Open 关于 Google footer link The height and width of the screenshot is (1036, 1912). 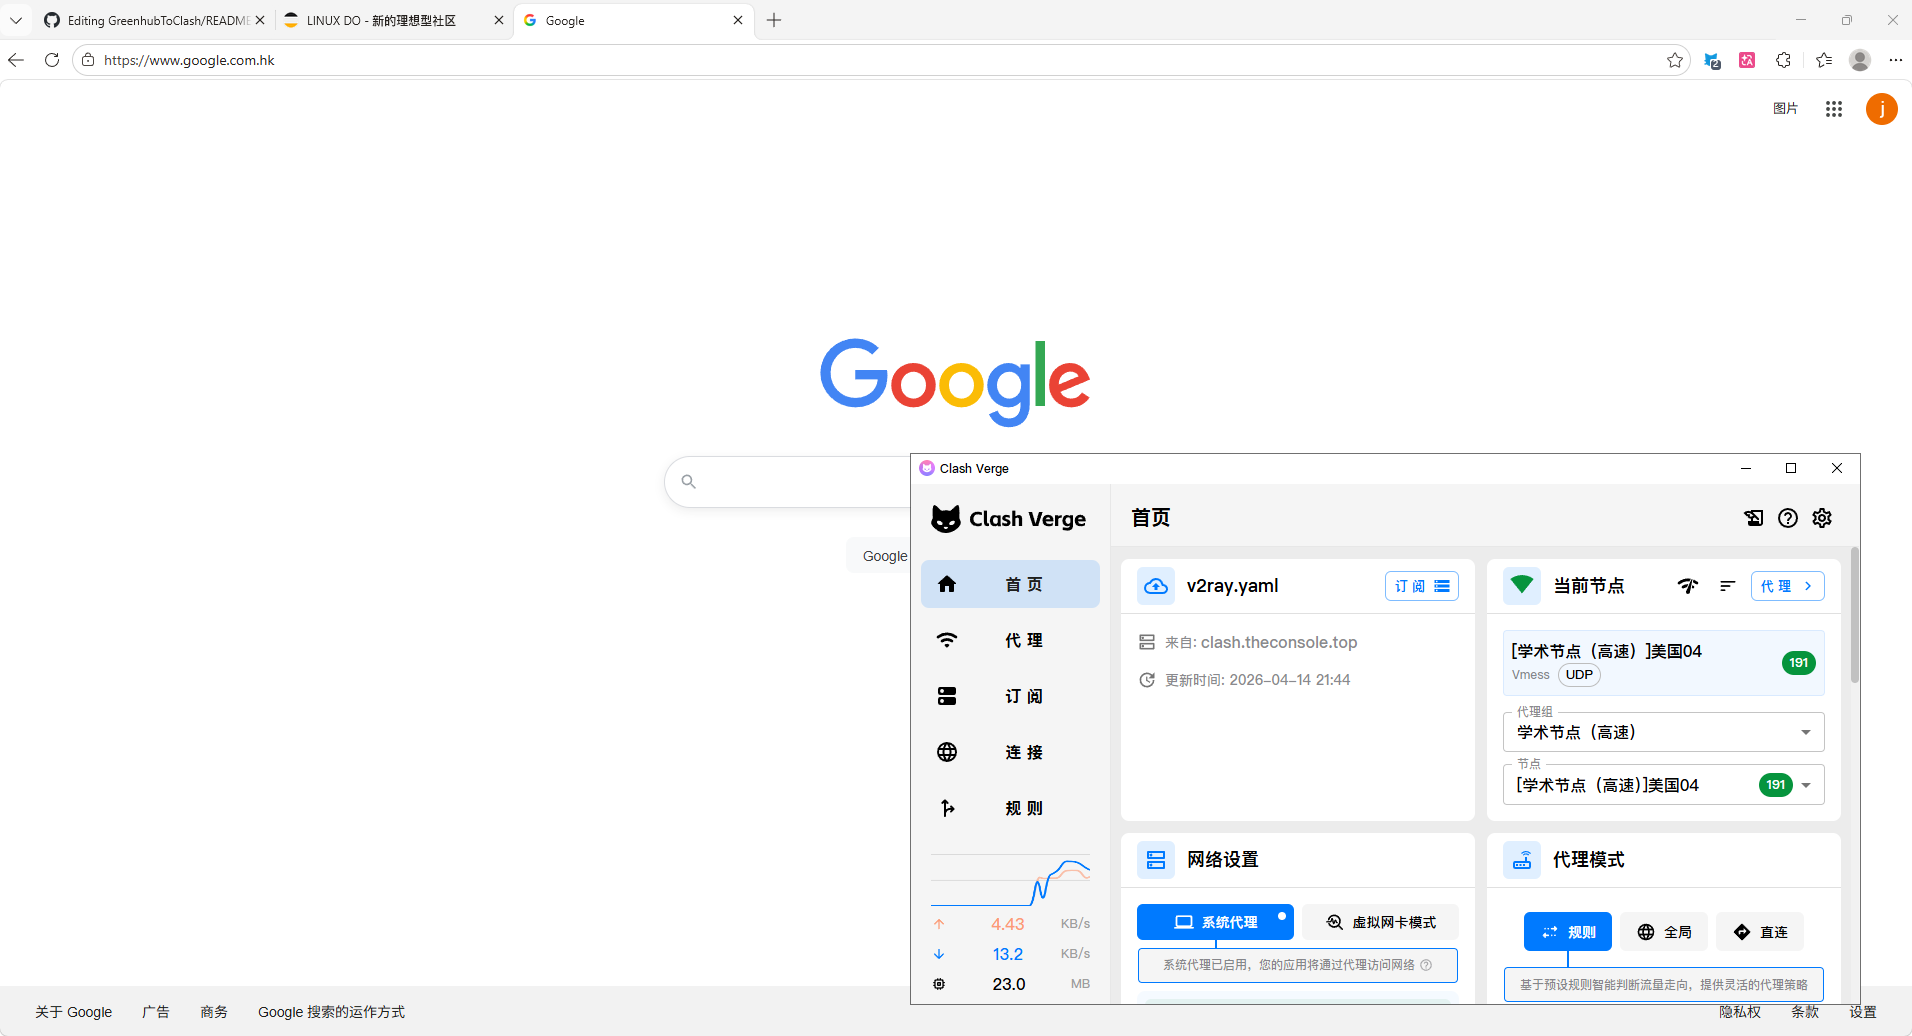pos(73,1012)
